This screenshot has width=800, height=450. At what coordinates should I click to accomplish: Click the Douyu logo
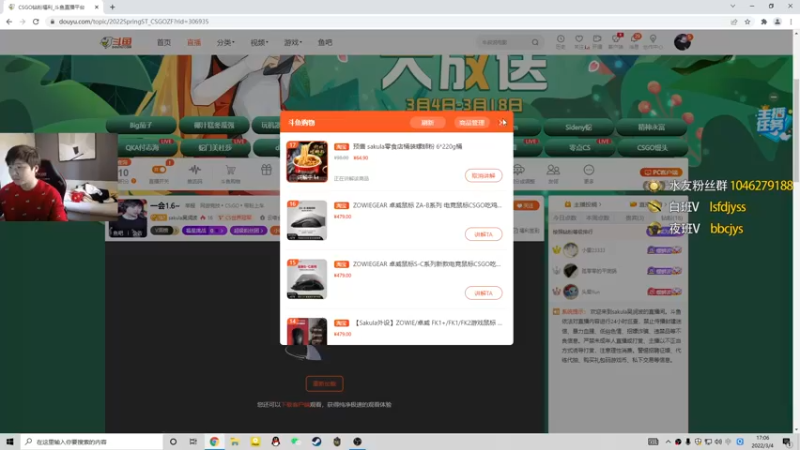click(x=116, y=42)
